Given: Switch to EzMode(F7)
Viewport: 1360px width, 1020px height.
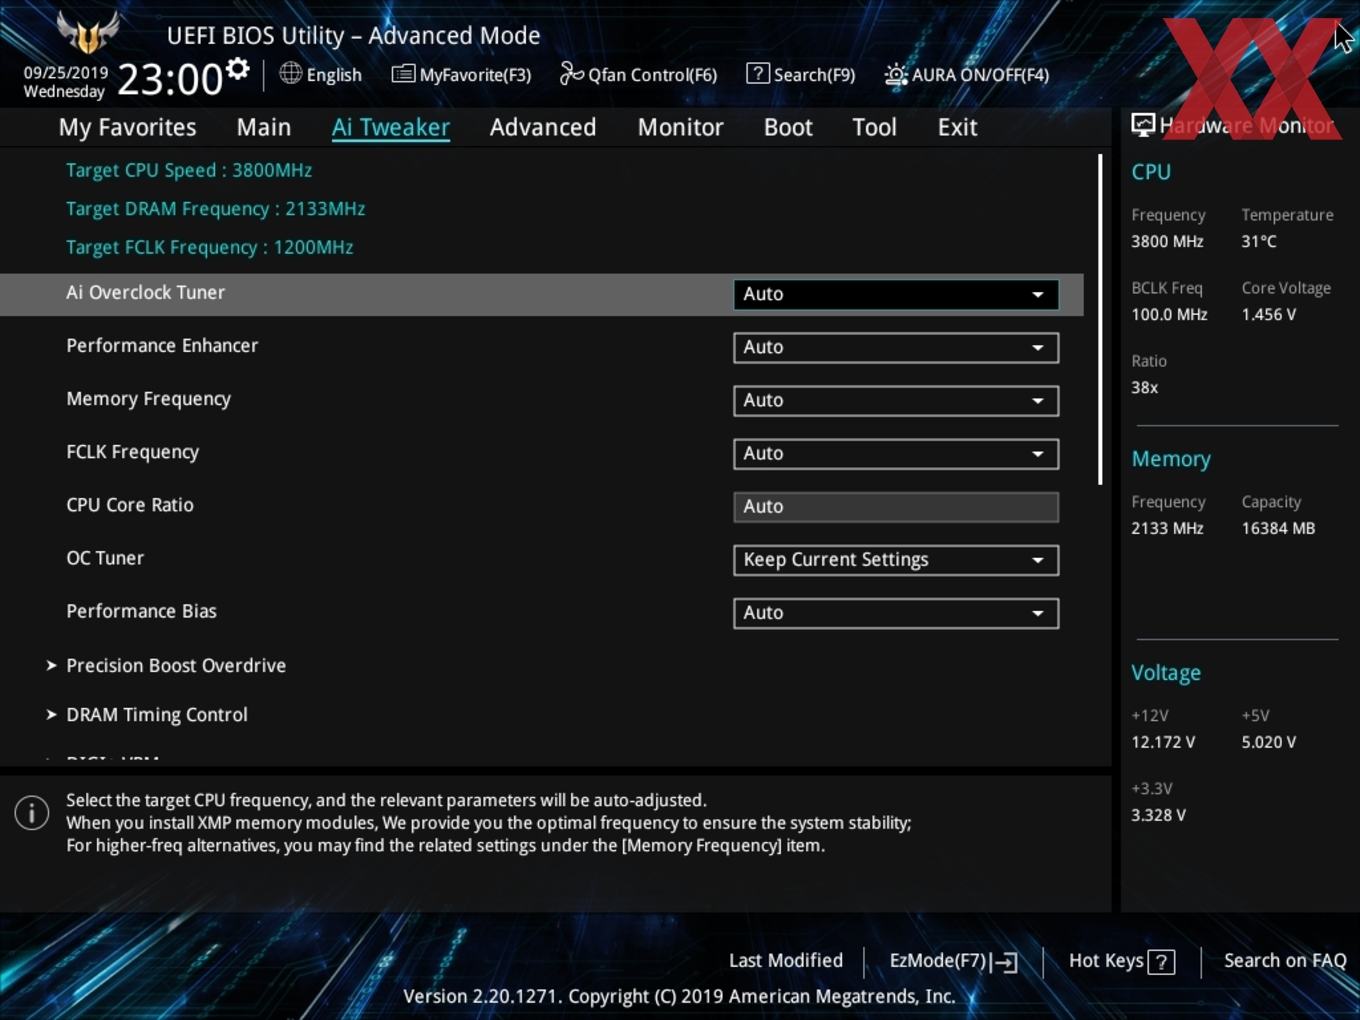Looking at the screenshot, I should [953, 961].
